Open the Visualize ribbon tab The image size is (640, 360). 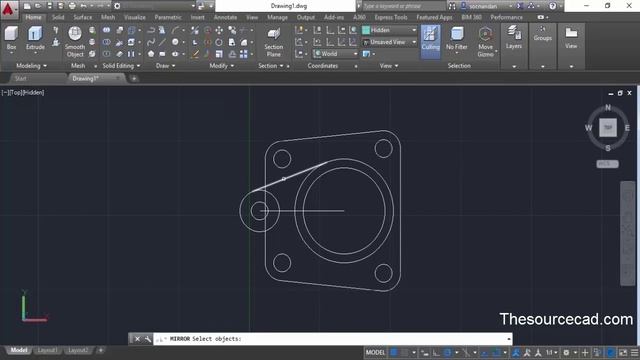(135, 17)
